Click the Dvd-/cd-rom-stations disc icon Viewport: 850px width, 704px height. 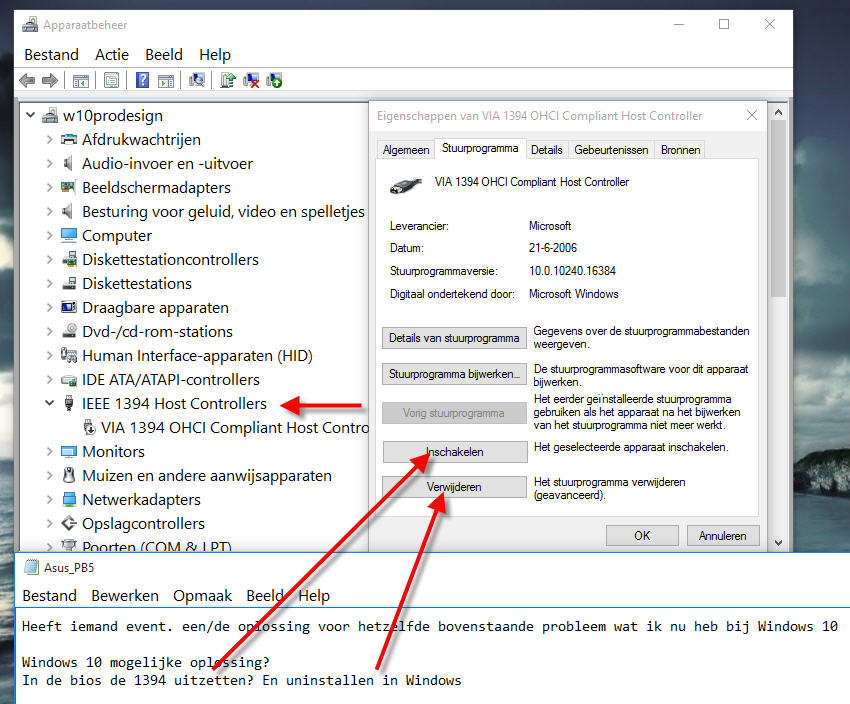click(69, 331)
